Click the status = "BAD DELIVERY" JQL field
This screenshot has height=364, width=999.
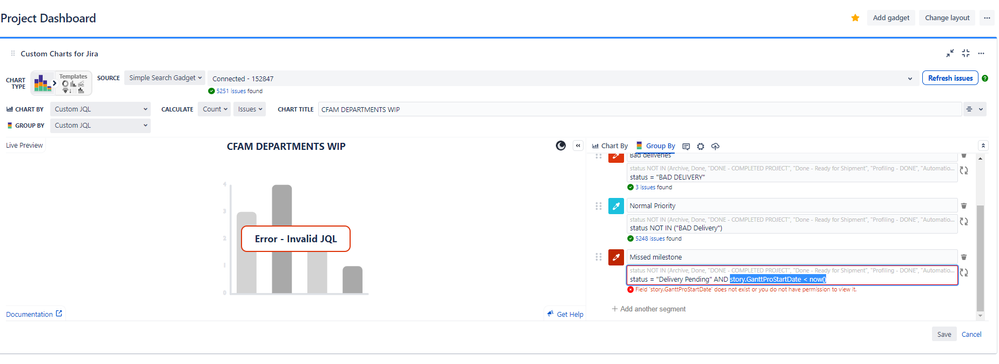[792, 173]
